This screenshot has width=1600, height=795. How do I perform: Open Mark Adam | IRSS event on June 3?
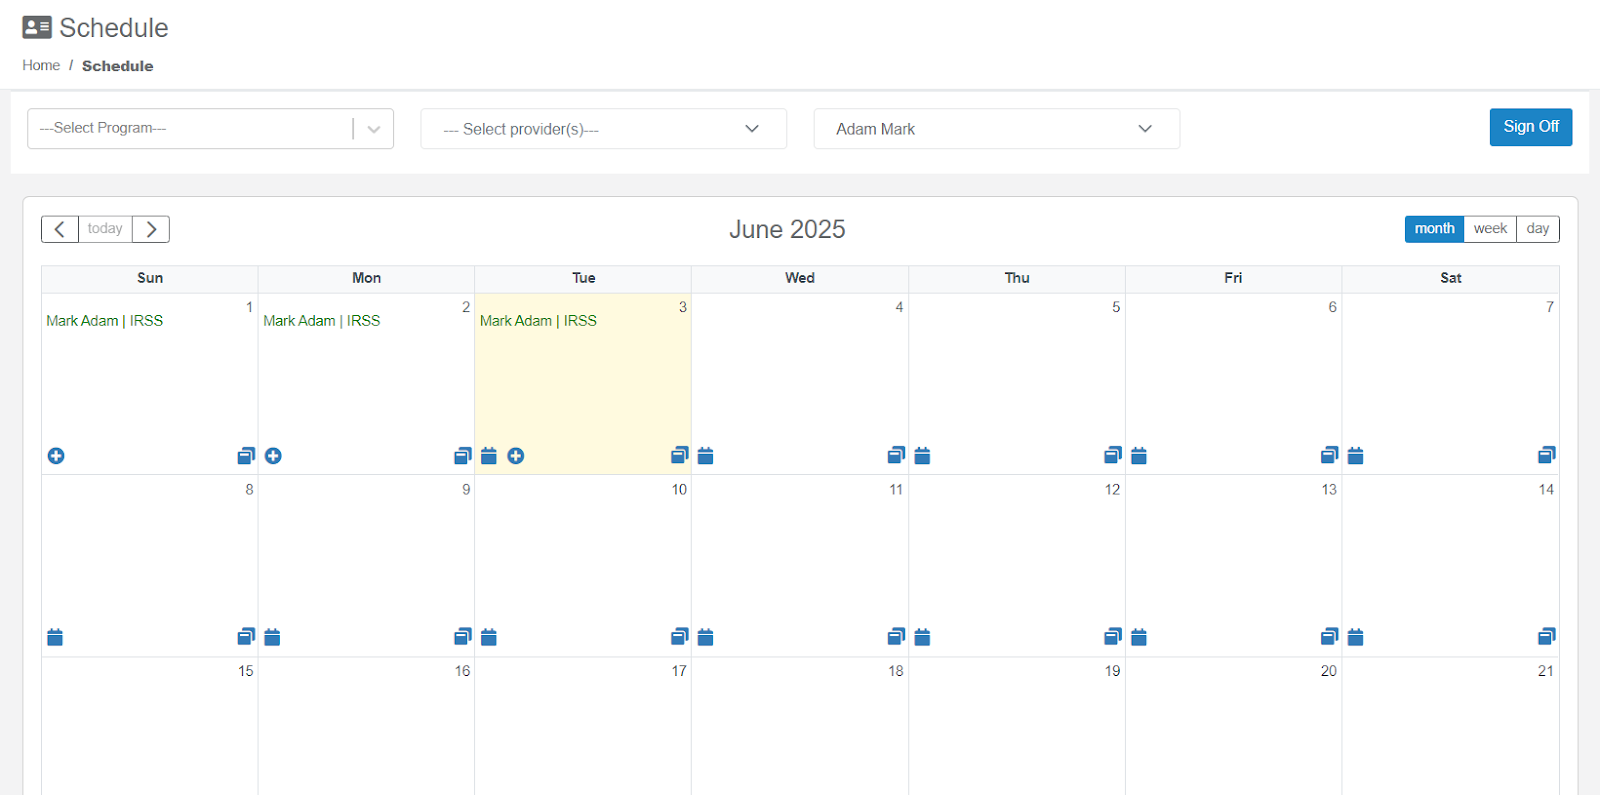tap(538, 321)
